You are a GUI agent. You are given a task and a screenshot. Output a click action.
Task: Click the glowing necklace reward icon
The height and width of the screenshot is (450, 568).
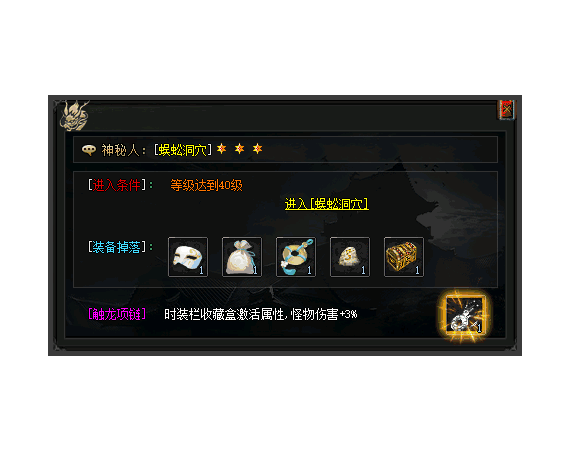465,315
